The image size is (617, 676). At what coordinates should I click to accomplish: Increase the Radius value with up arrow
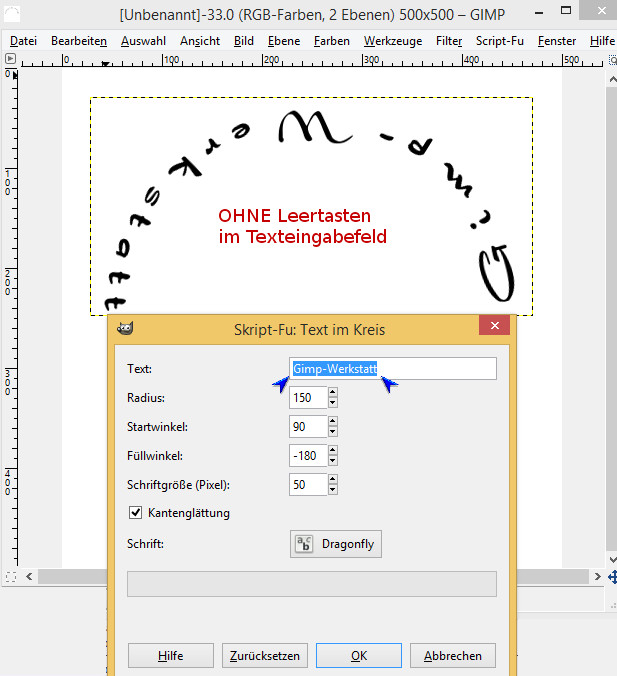pyautogui.click(x=332, y=392)
